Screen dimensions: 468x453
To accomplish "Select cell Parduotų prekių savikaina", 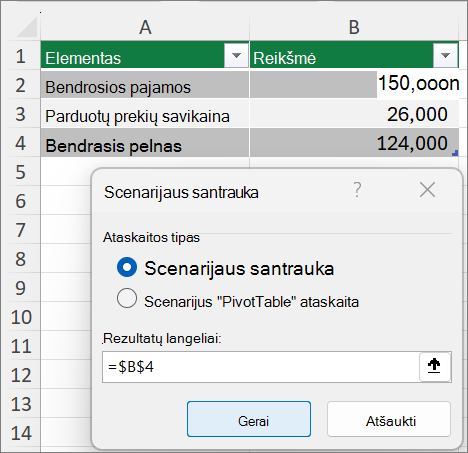I will click(145, 114).
